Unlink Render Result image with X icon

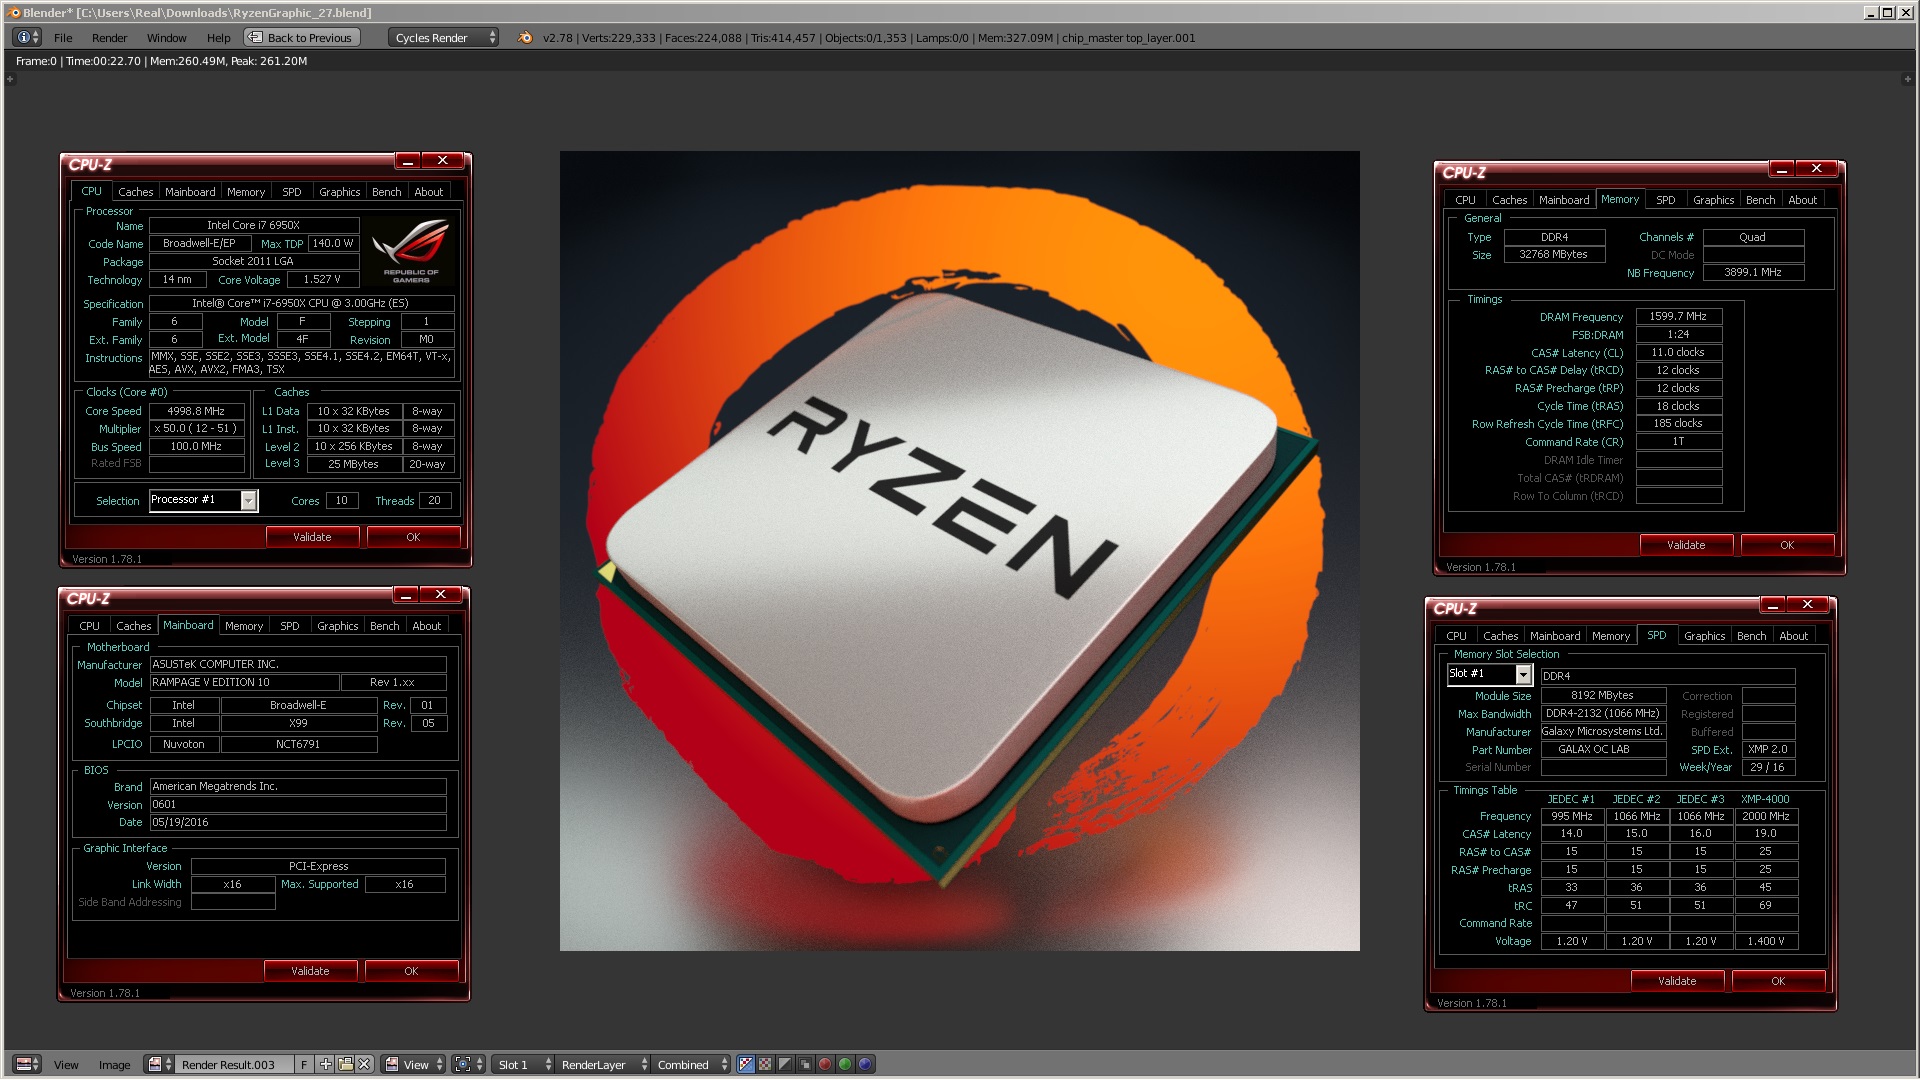365,1064
